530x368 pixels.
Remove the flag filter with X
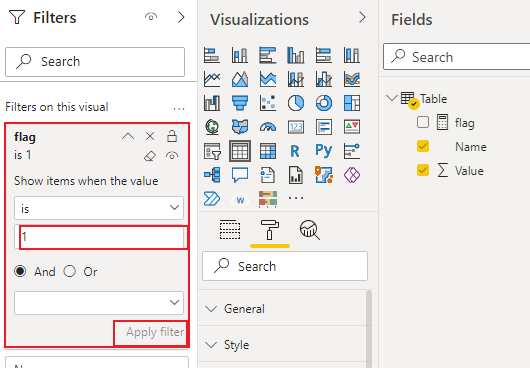pos(150,136)
